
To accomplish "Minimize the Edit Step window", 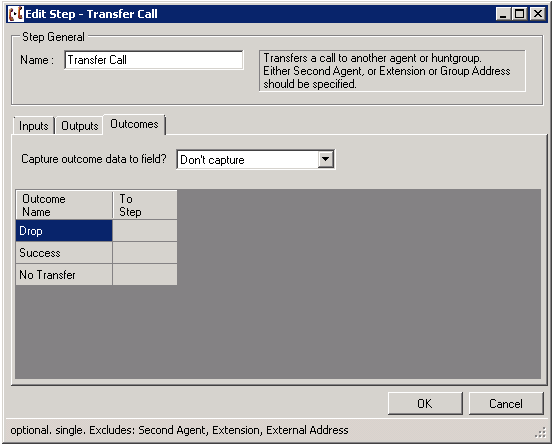I will [503, 14].
